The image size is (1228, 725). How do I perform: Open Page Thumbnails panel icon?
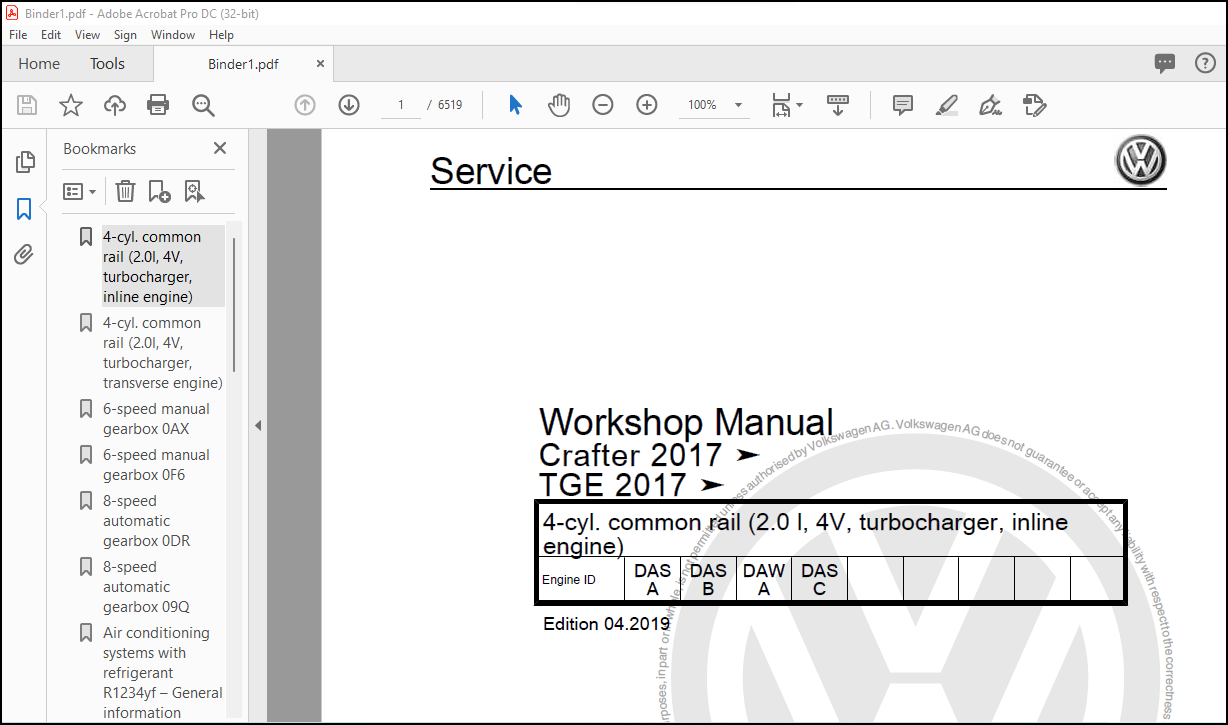click(25, 162)
